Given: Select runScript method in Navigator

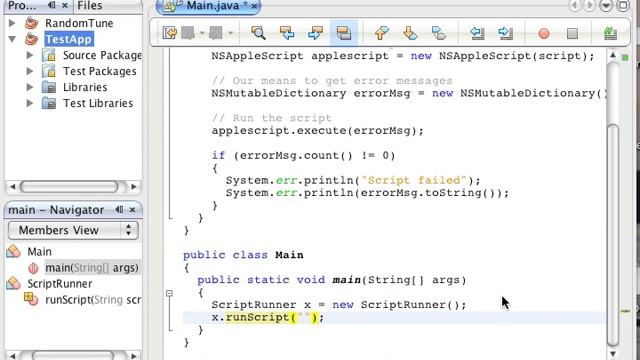Looking at the screenshot, I should click(93, 300).
